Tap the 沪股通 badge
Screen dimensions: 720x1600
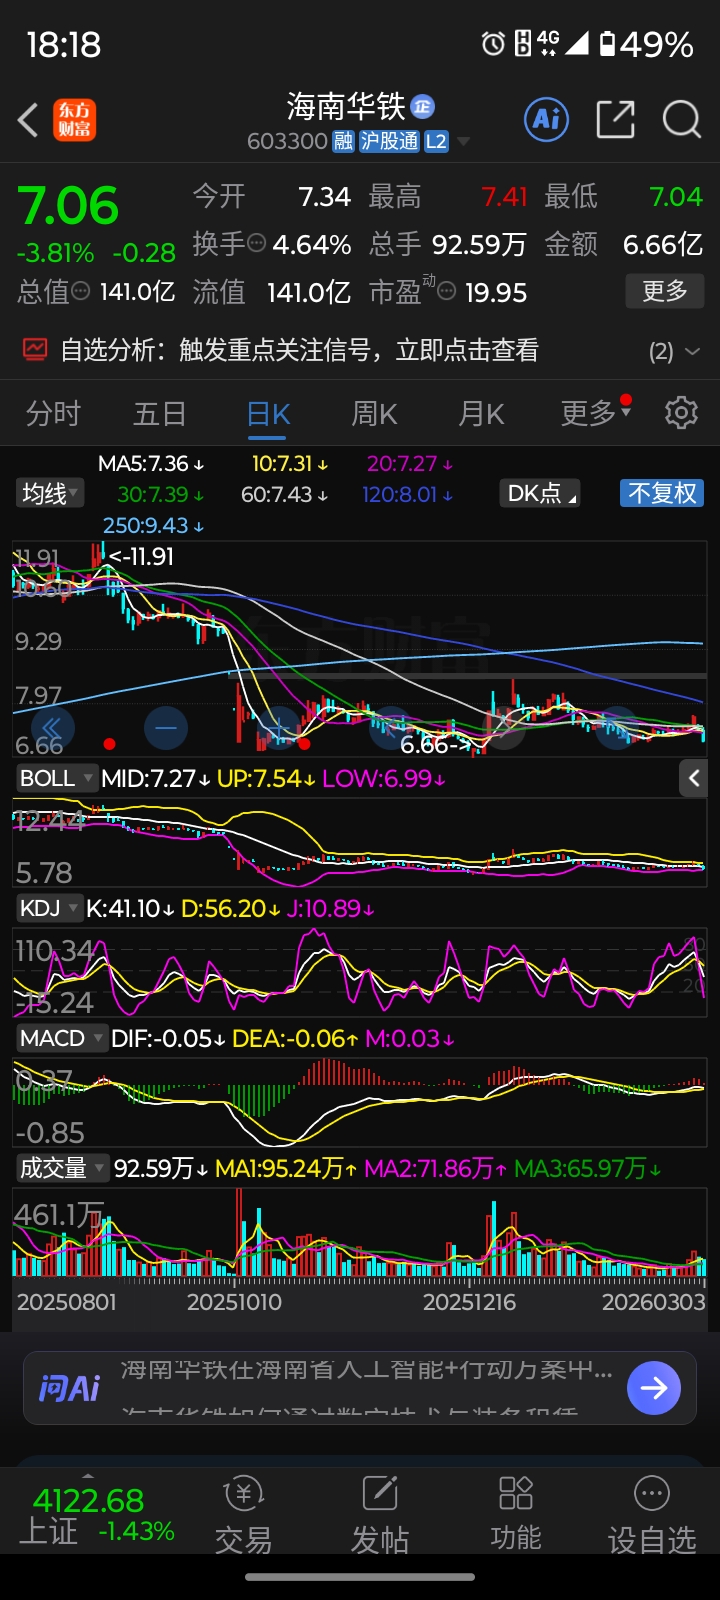389,141
